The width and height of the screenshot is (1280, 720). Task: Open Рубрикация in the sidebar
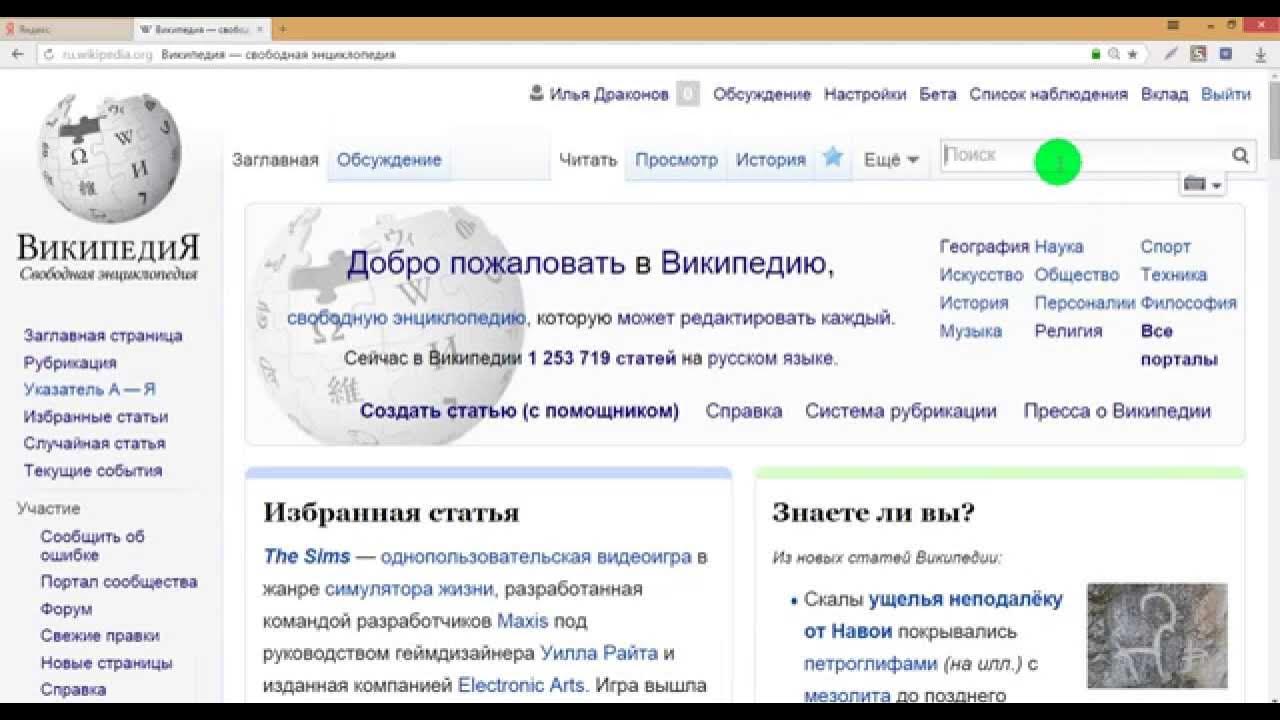[70, 362]
